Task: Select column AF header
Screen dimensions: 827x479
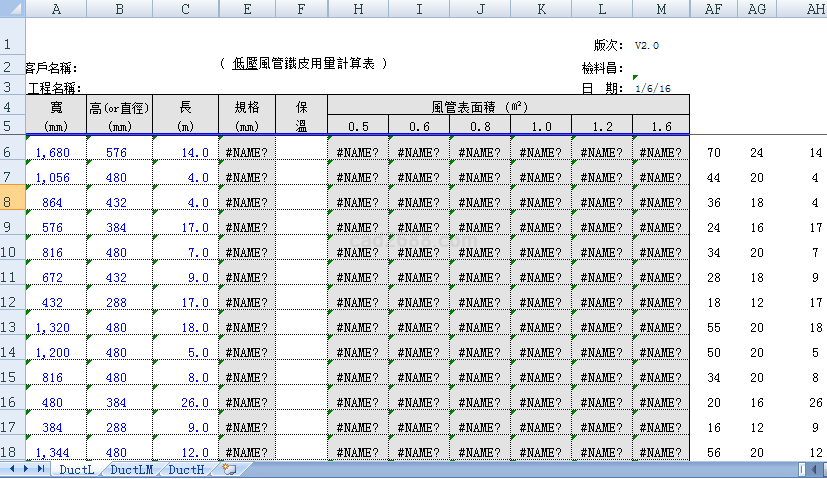Action: tap(713, 9)
